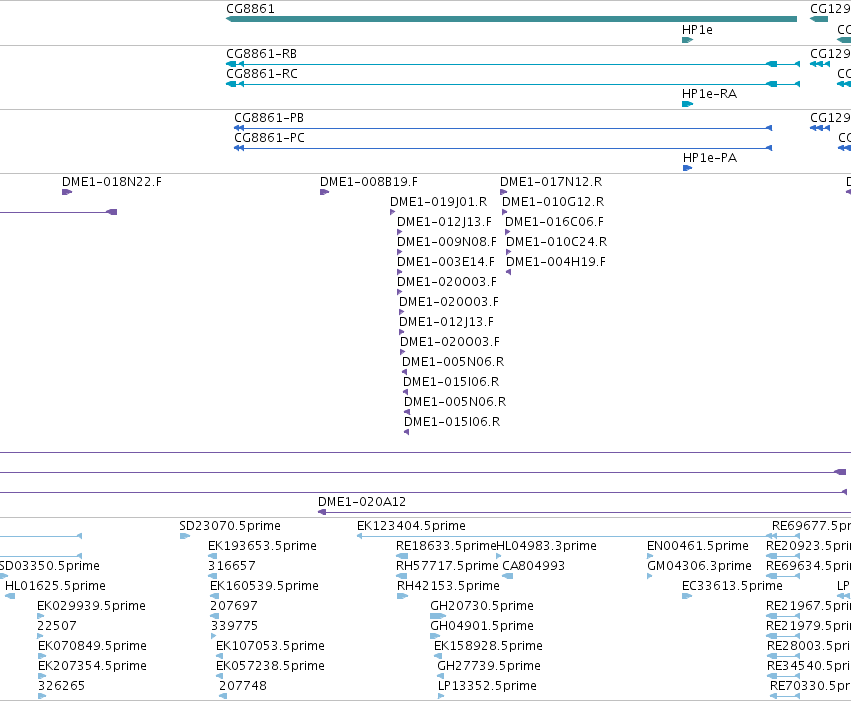Viewport: 851px width, 701px height.
Task: Select EST GH04901.5prime
Action: coord(482,626)
